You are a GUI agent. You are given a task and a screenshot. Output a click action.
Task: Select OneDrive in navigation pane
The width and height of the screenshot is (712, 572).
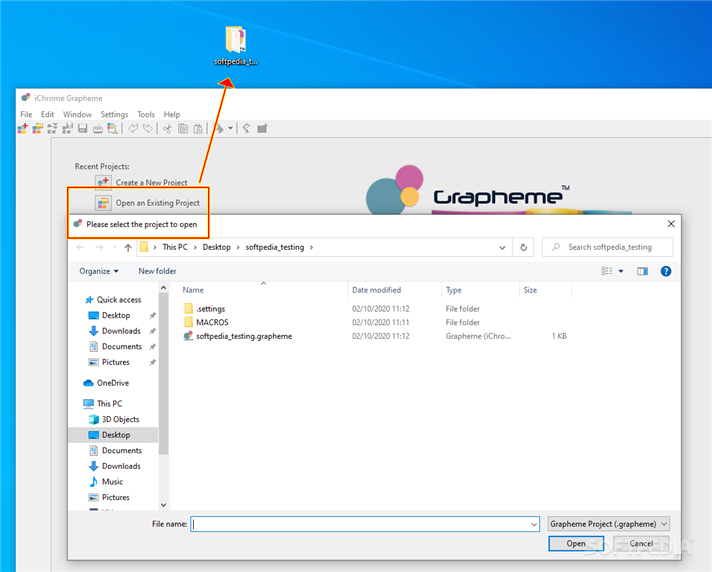pos(106,383)
